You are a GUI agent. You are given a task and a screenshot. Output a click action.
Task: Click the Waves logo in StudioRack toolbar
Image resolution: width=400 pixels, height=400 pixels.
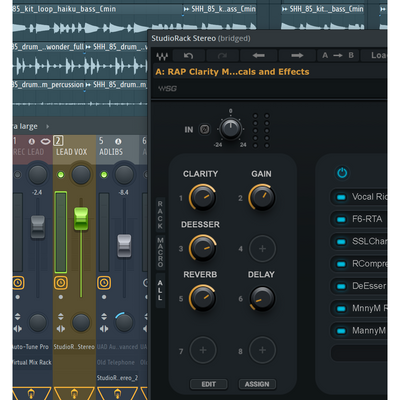(162, 56)
